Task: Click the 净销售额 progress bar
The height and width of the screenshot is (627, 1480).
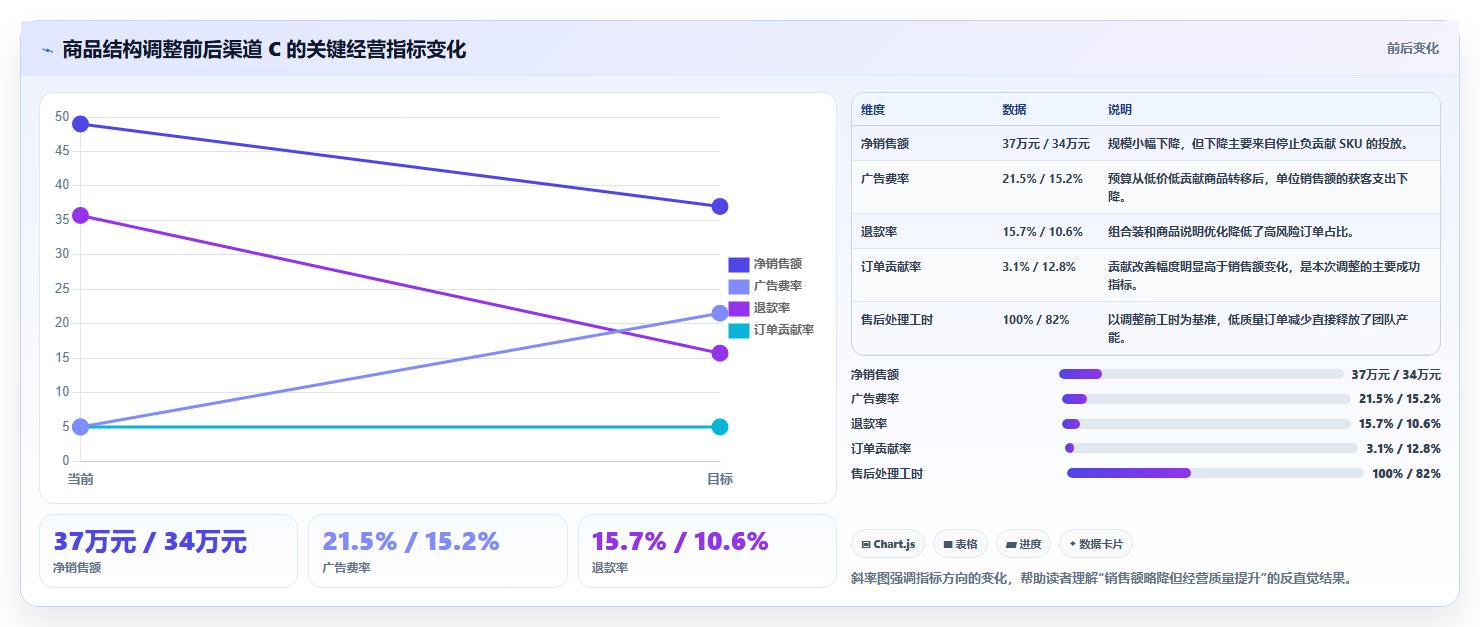Action: click(1201, 374)
